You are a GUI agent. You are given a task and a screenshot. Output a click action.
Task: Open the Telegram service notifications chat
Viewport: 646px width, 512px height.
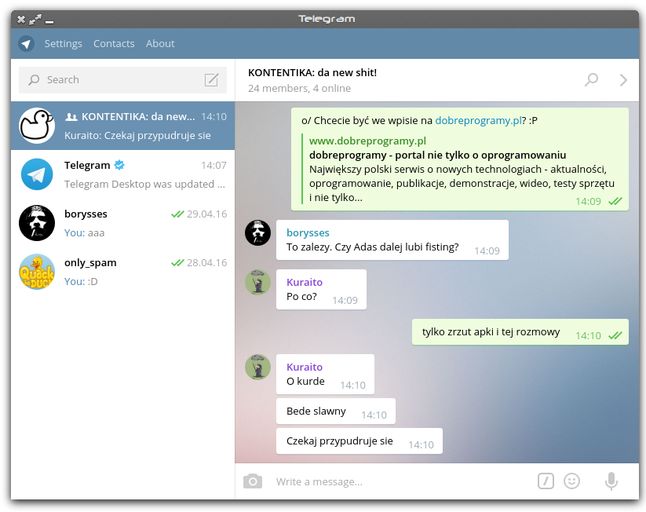[123, 174]
